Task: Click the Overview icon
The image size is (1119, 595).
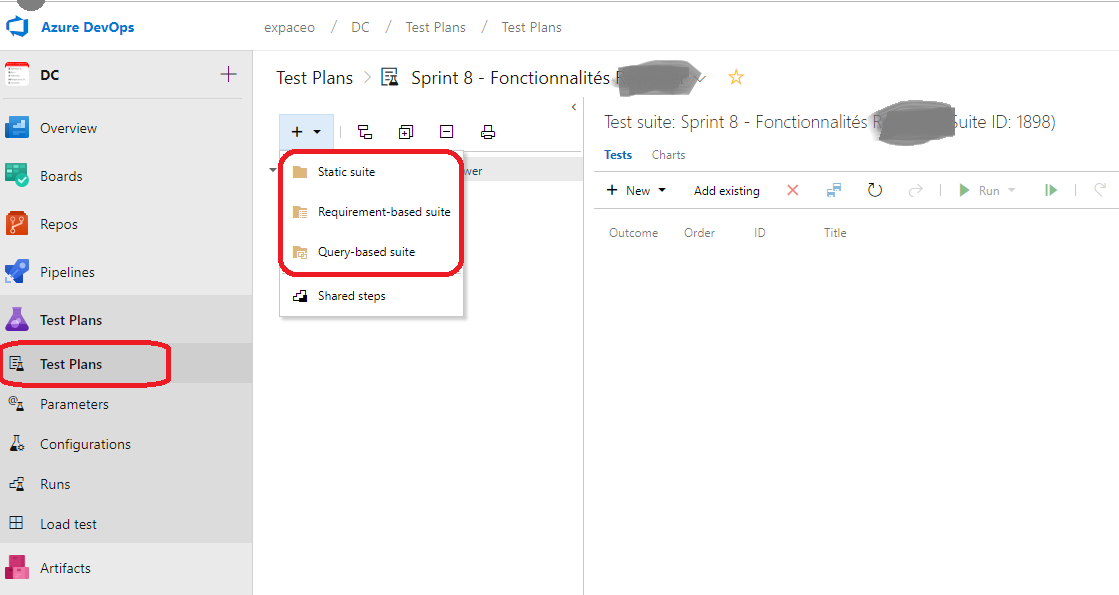Action: [x=17, y=128]
